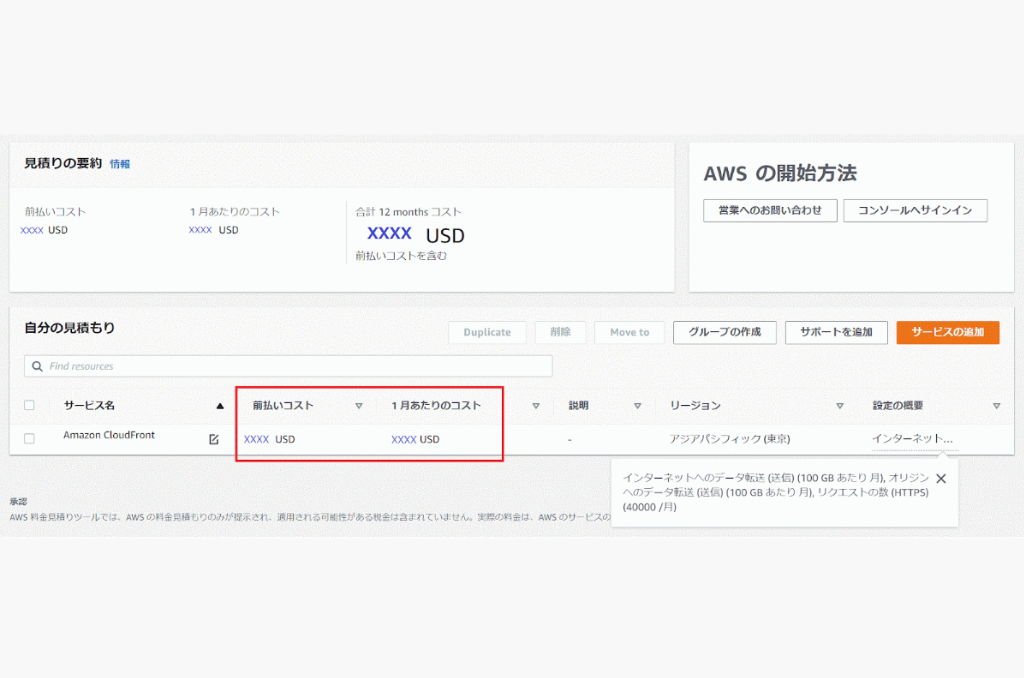Click the Move to button
This screenshot has width=1024, height=678.
point(630,332)
